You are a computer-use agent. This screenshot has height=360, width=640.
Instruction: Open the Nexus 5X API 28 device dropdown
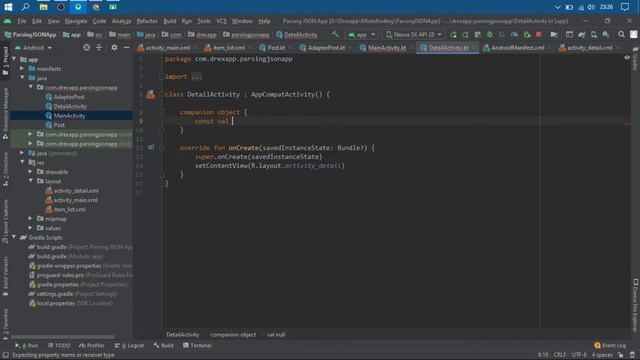click(x=413, y=35)
